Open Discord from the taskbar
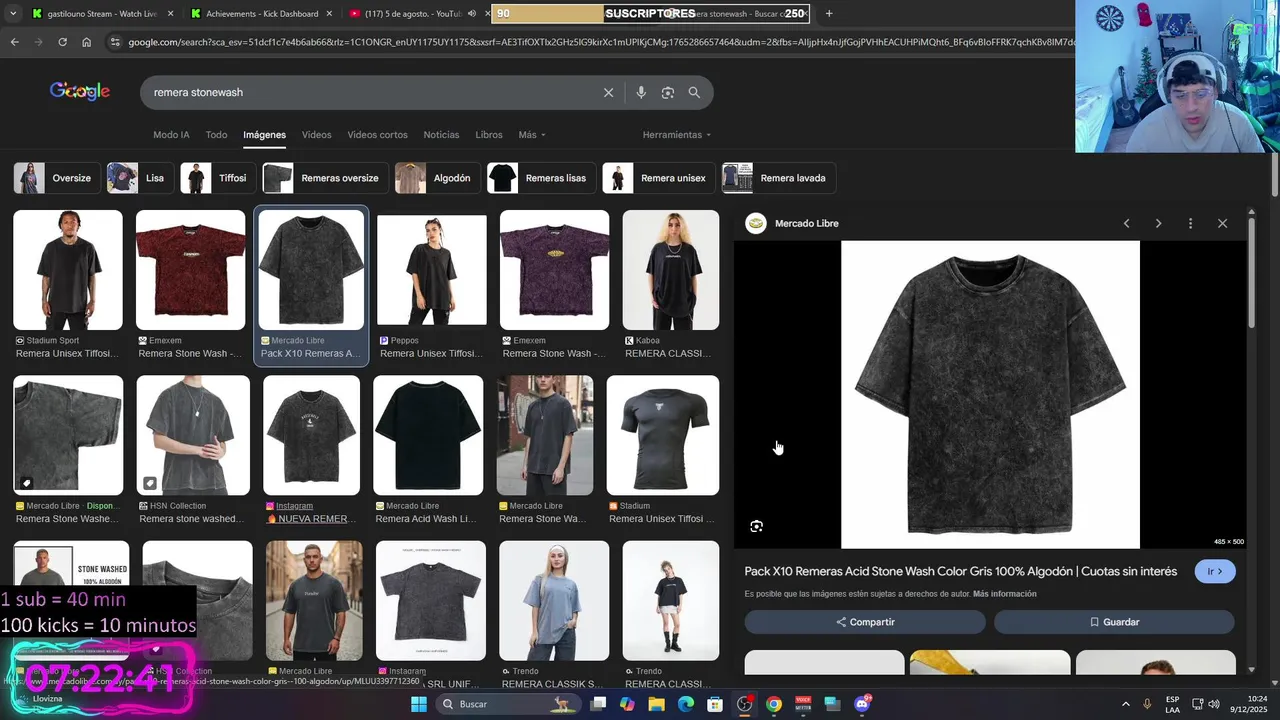The width and height of the screenshot is (1280, 720). click(x=862, y=704)
